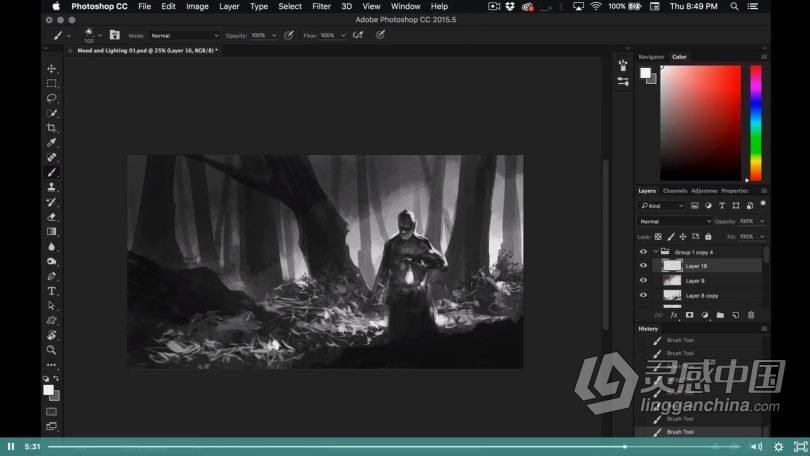Select the Eyedropper tool
Screen dimensions: 810x456
51,143
